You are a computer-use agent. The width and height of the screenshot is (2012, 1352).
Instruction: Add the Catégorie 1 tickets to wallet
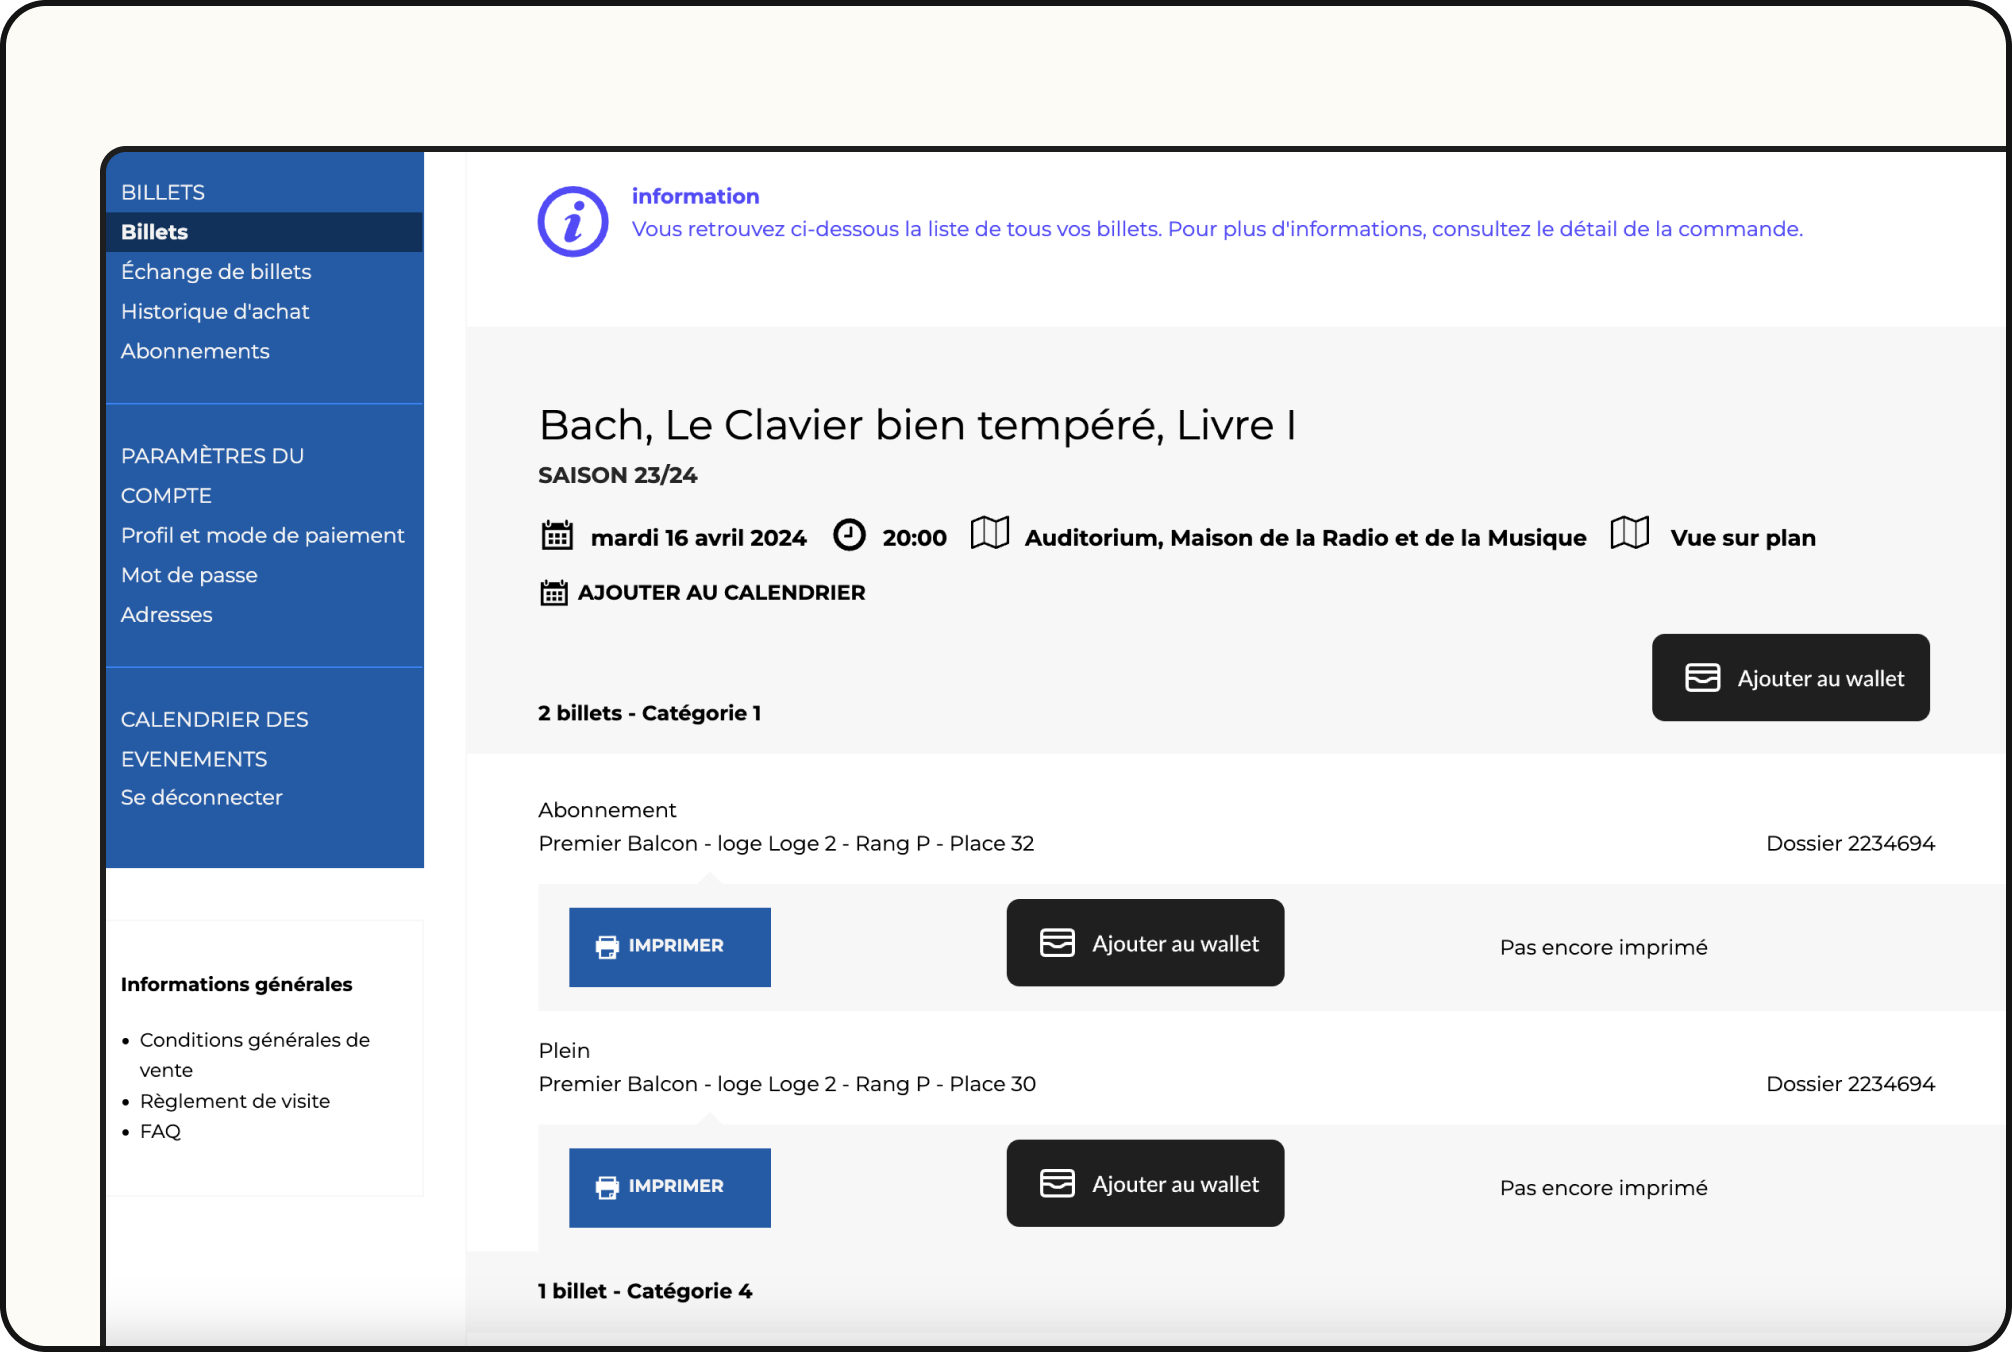1791,678
